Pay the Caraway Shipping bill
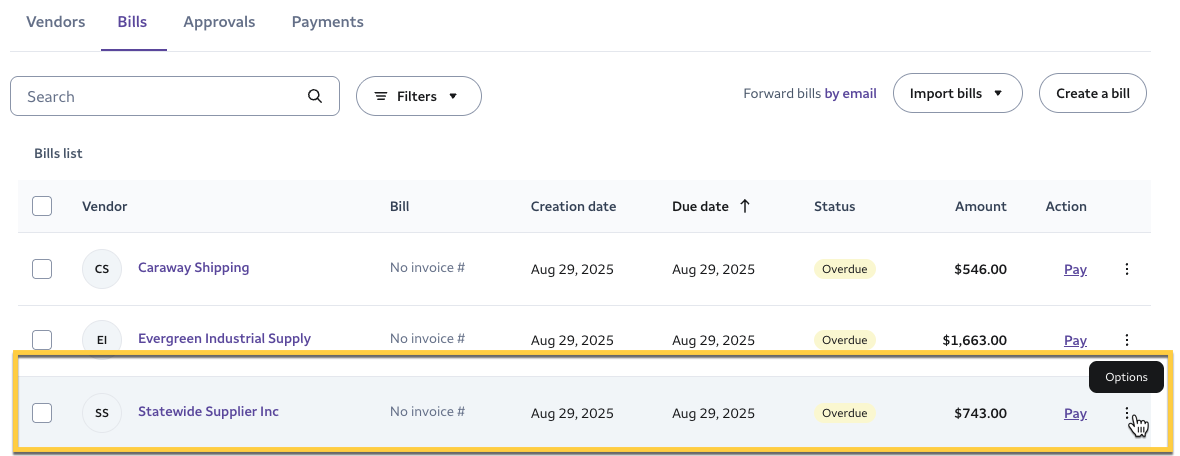Screen dimensions: 1180x456 1075,269
